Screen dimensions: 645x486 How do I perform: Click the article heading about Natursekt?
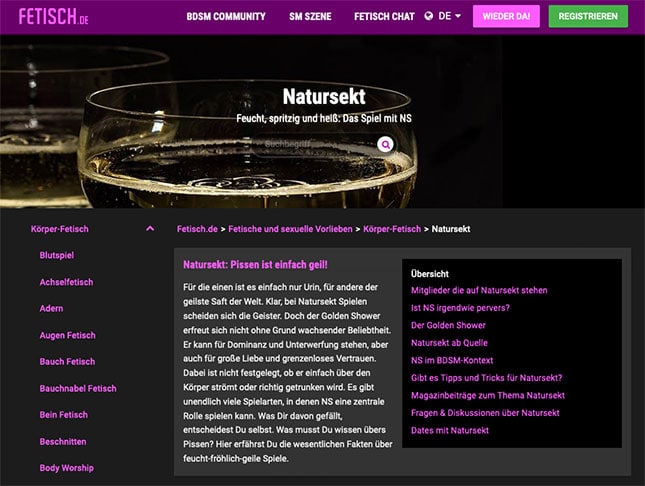(x=255, y=265)
